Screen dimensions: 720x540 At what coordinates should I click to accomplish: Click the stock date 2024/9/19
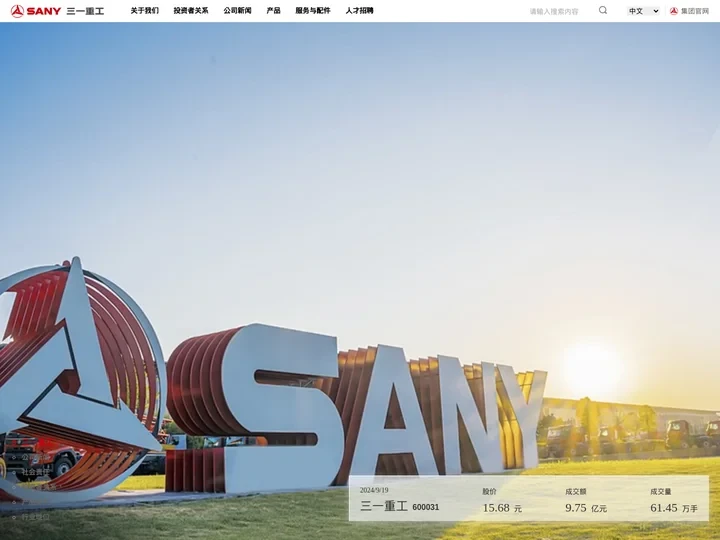click(x=374, y=490)
